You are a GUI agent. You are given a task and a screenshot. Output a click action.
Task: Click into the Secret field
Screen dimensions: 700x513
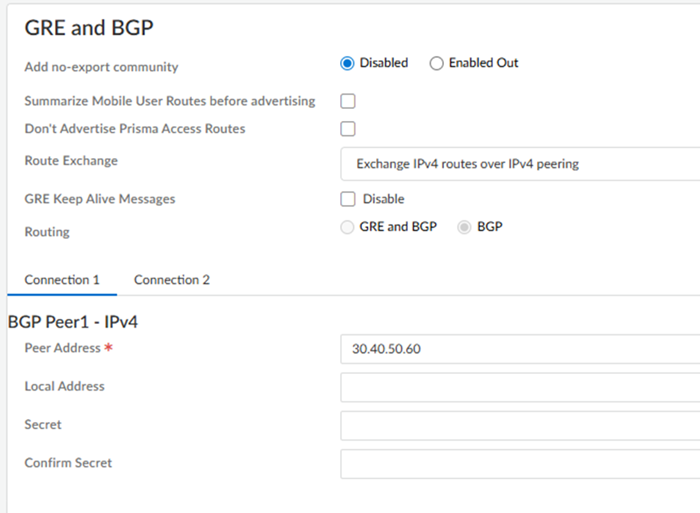tap(520, 426)
